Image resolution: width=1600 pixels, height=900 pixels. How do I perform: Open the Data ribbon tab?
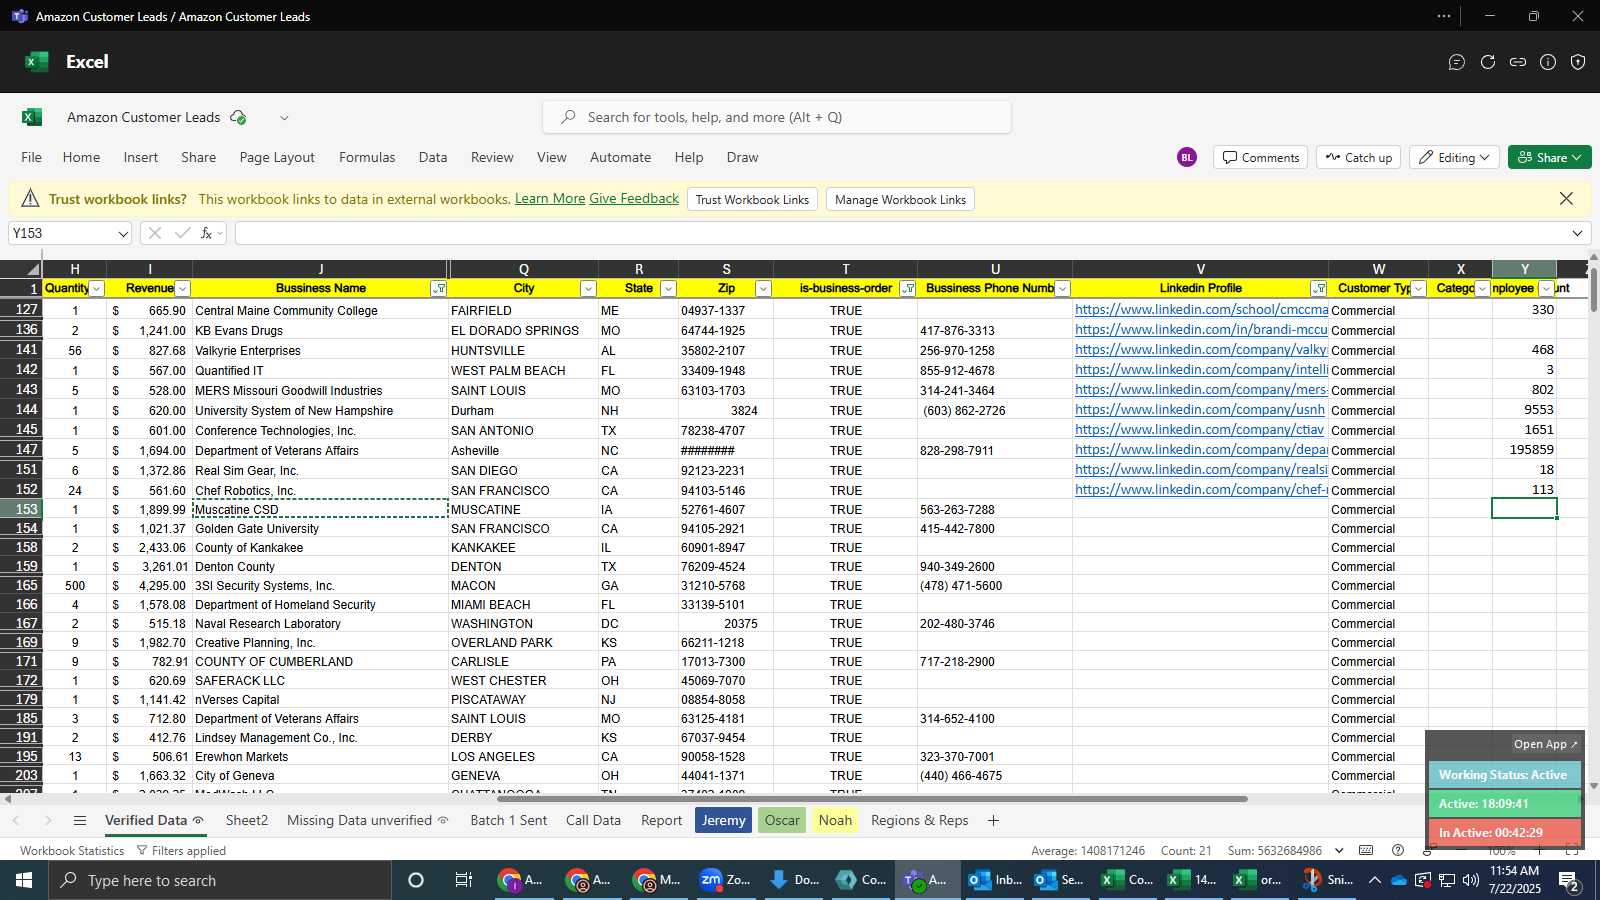click(x=433, y=158)
